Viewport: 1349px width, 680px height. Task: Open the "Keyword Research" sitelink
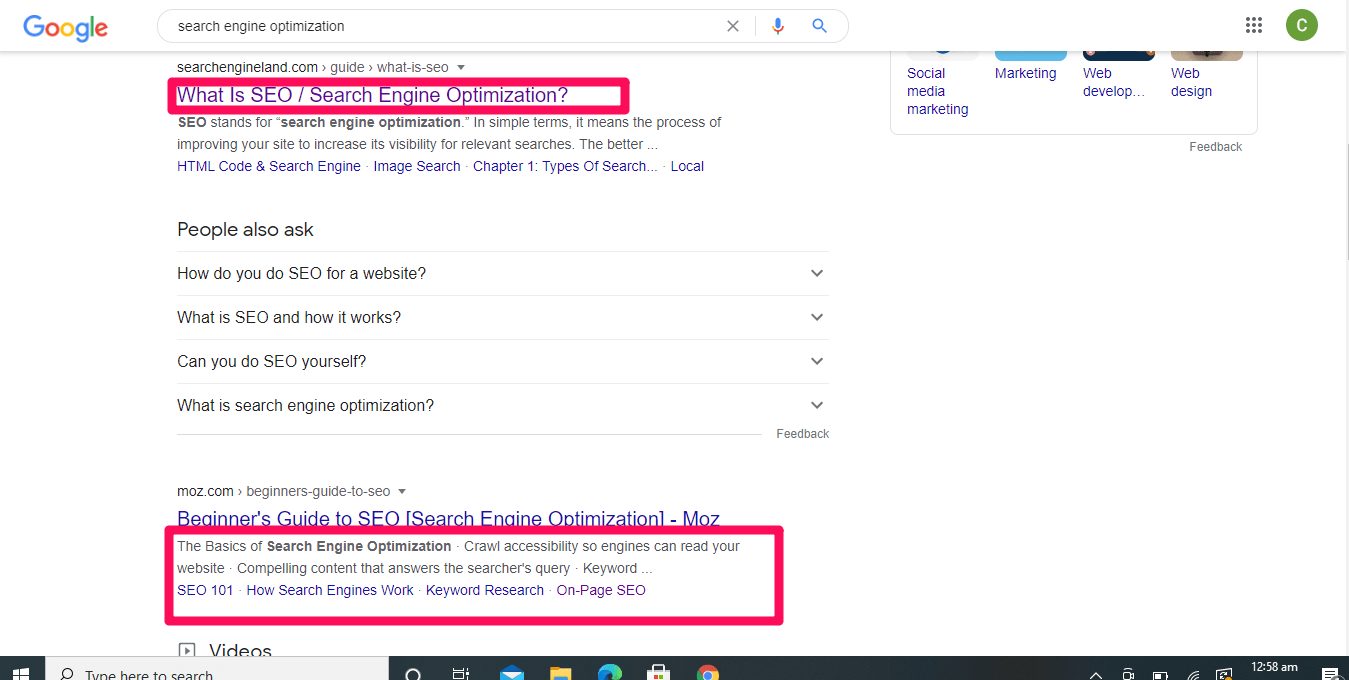(x=484, y=590)
